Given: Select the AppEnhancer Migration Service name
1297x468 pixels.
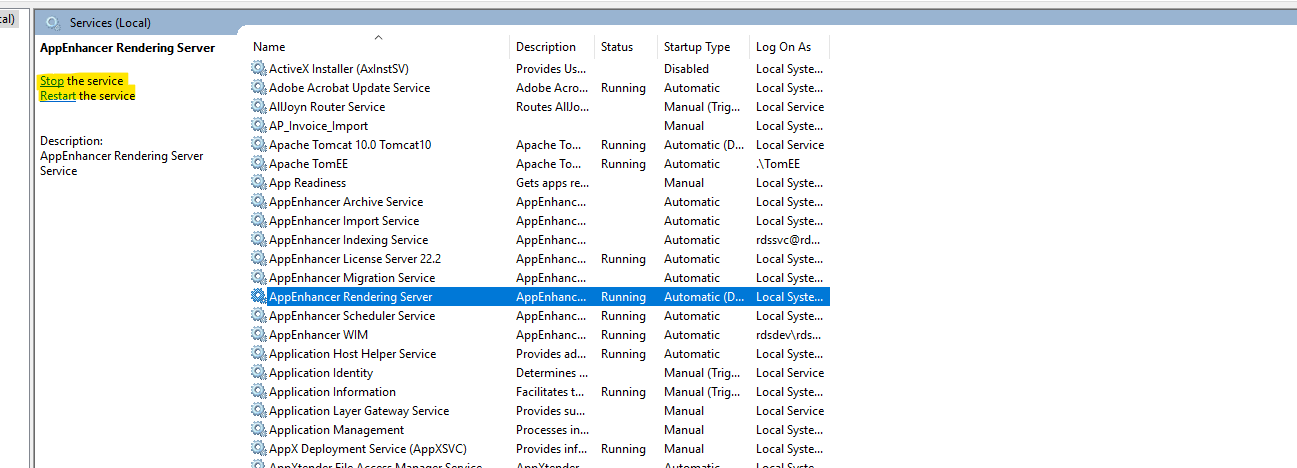Looking at the screenshot, I should point(352,278).
